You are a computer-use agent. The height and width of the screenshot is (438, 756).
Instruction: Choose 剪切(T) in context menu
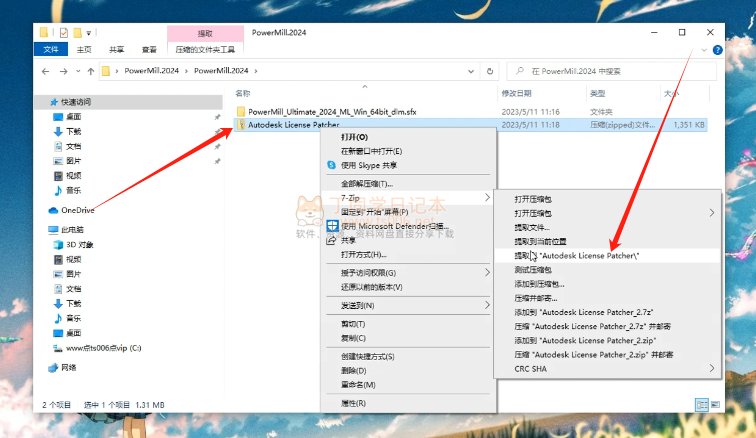click(353, 324)
